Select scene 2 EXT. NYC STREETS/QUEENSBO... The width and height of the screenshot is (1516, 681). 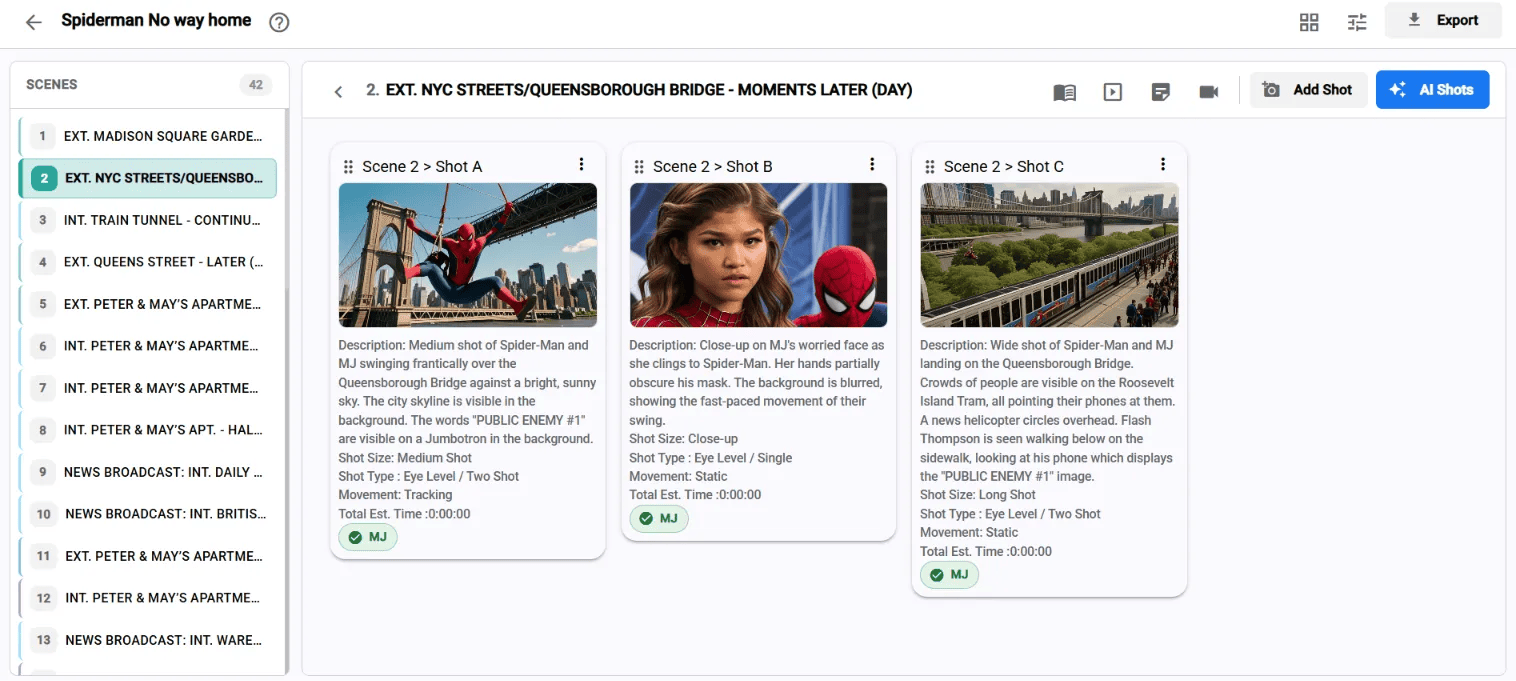(148, 178)
